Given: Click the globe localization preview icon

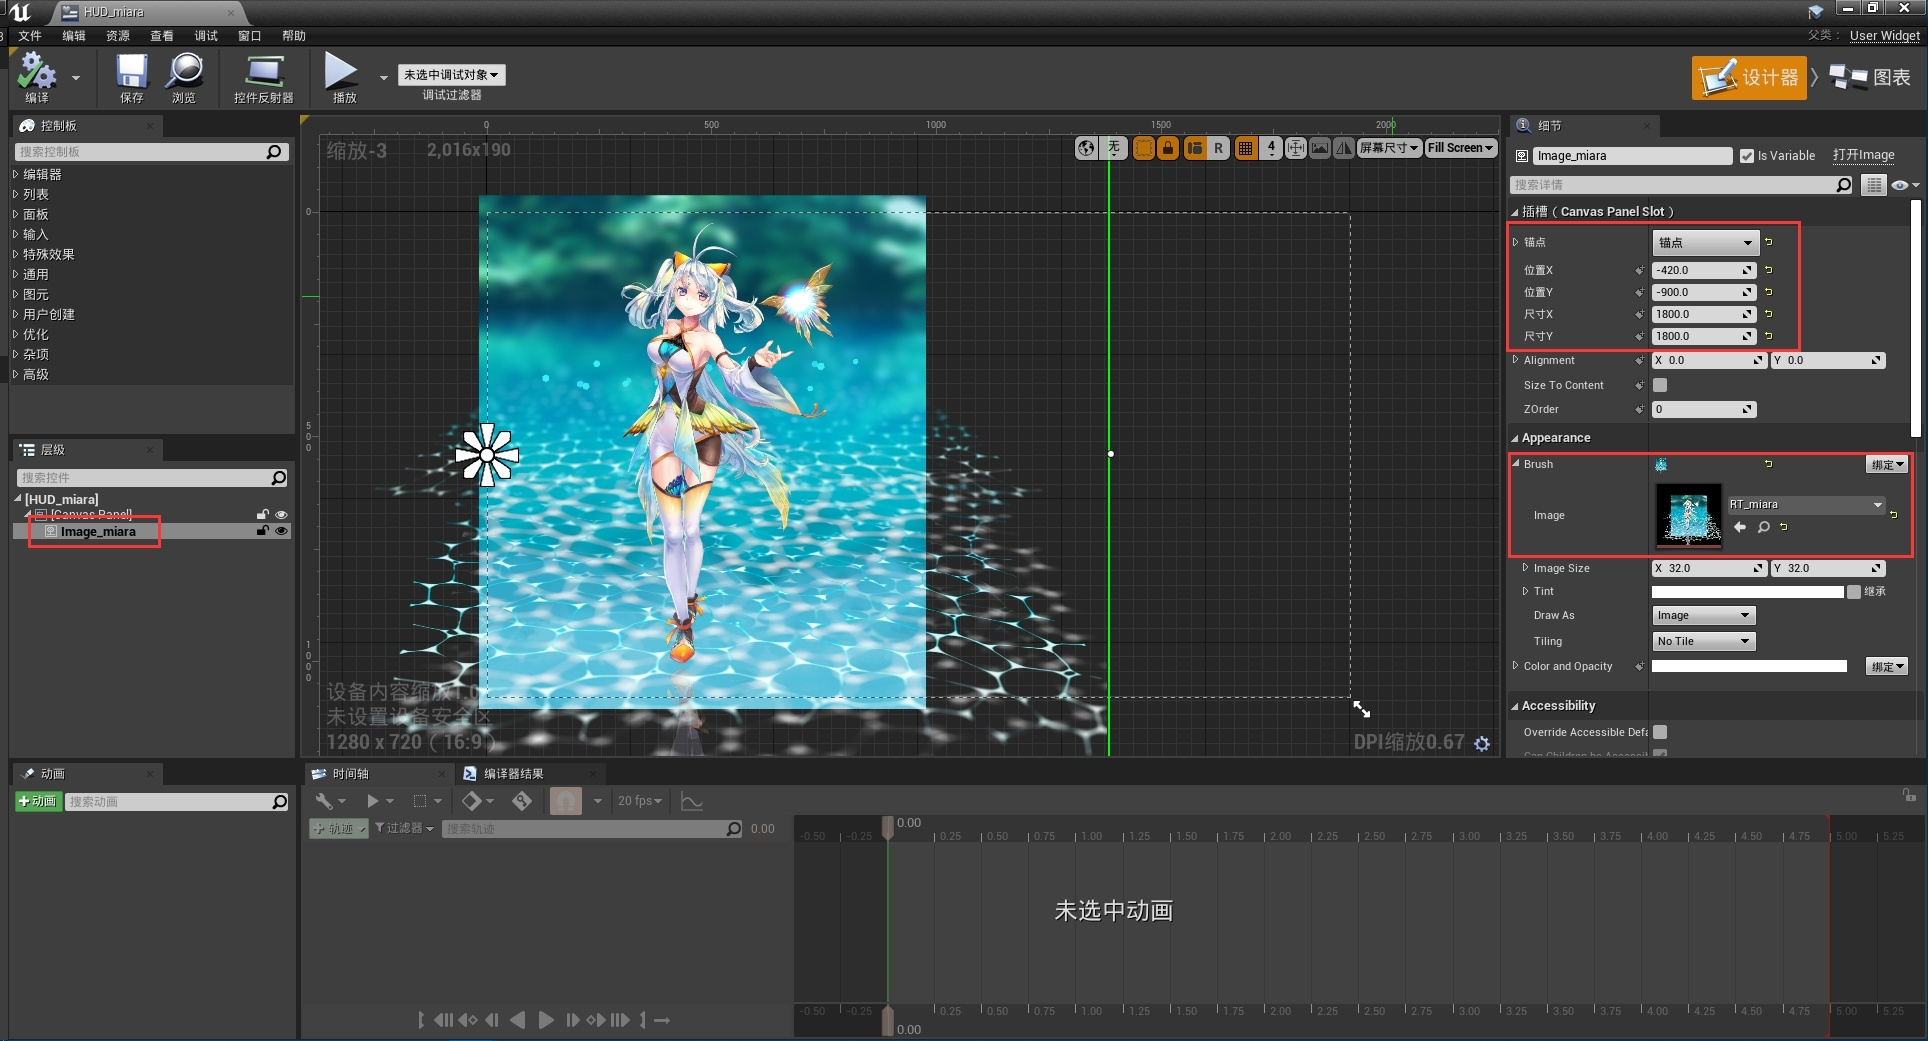Looking at the screenshot, I should [x=1086, y=148].
